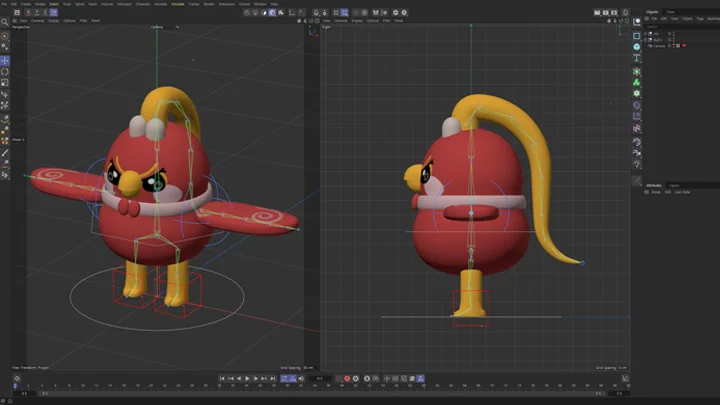
Task: Click the highlighted icon atop right palette
Action: coord(636,22)
